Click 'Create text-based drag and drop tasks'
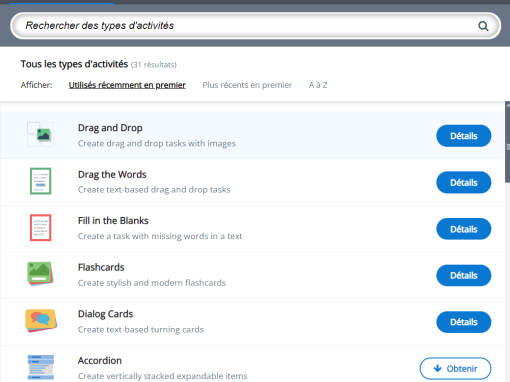510x382 pixels. [154, 190]
